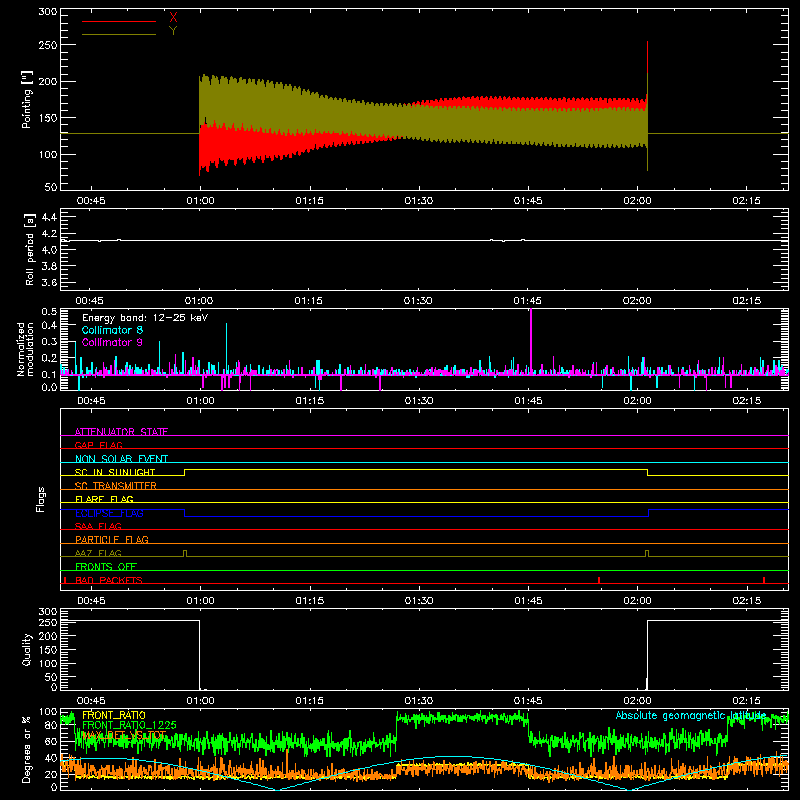Click the white roll period trace line
The width and height of the screenshot is (800, 800).
(424, 240)
